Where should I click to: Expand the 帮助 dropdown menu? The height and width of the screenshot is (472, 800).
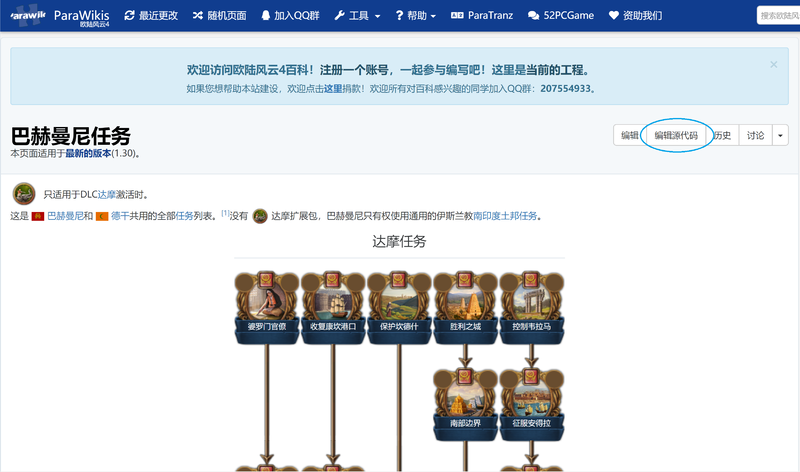point(416,15)
